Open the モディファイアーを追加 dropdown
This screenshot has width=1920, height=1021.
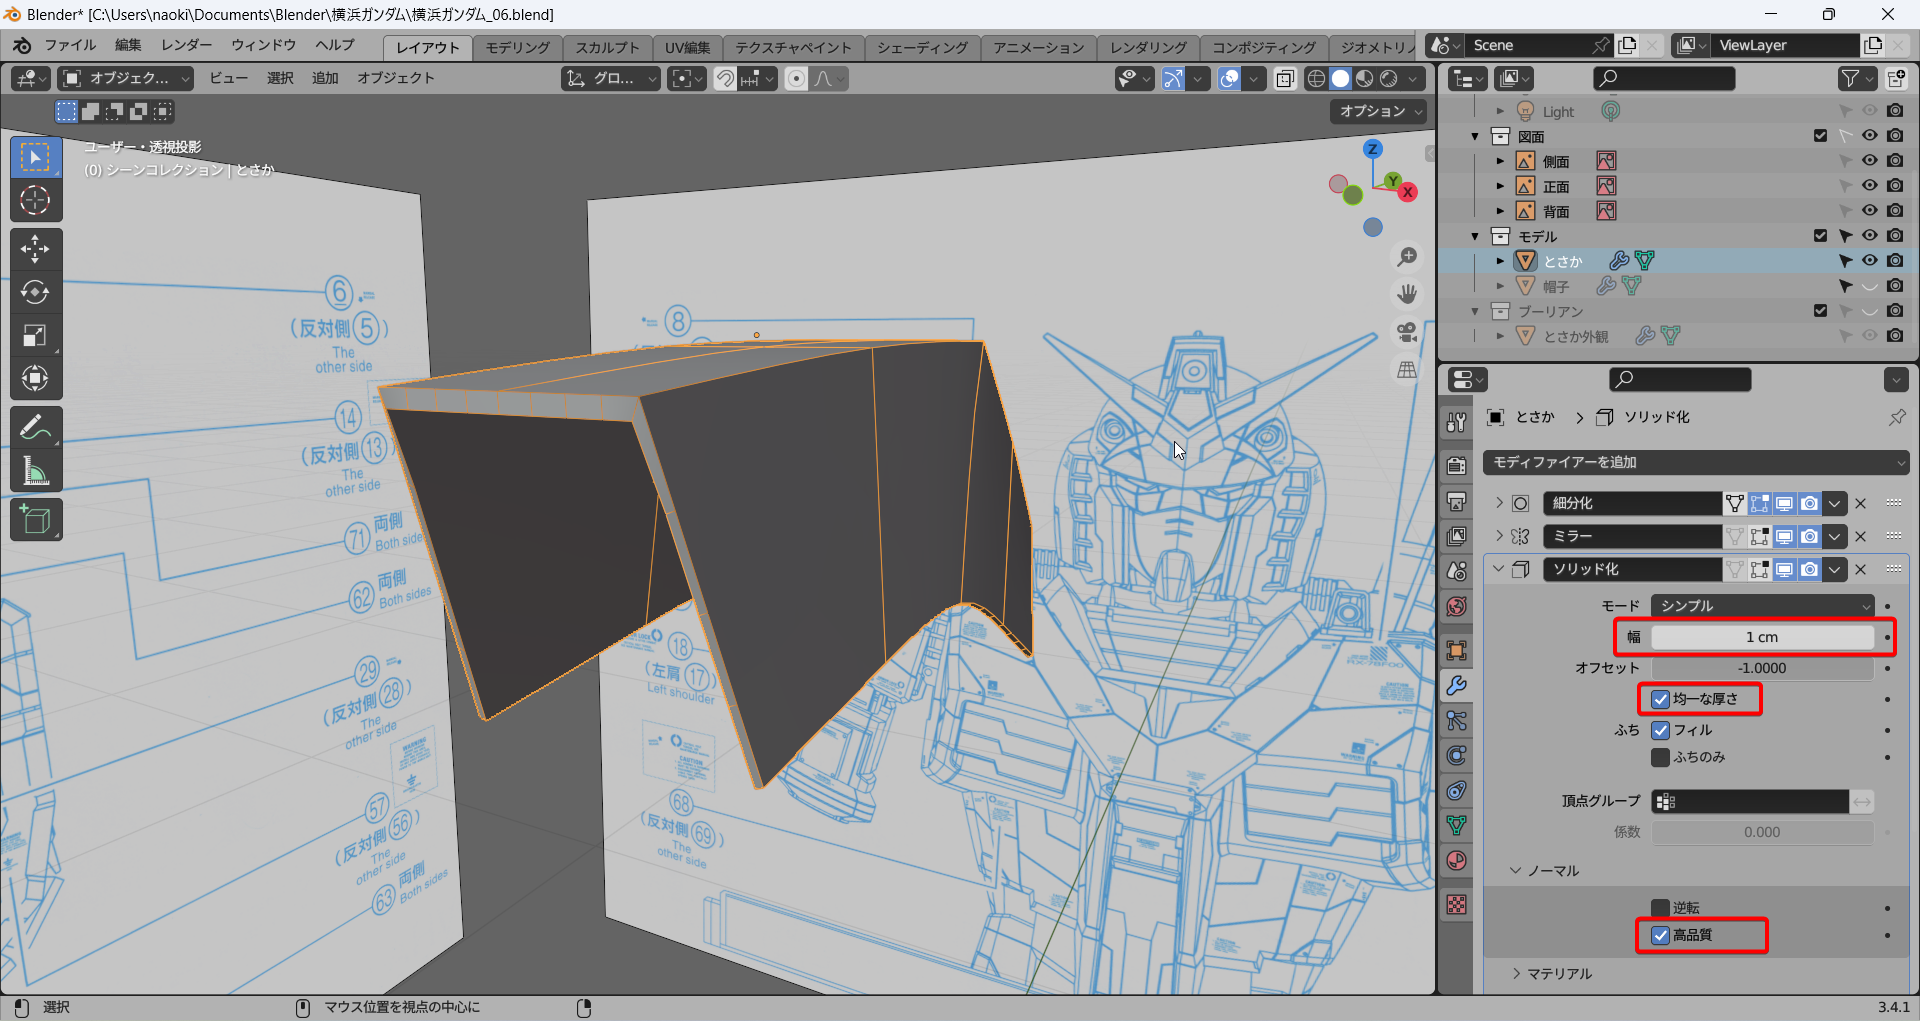1696,462
